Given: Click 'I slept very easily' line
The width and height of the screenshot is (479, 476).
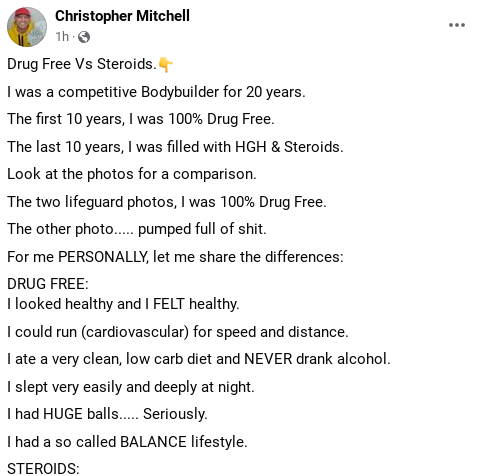Looking at the screenshot, I should (131, 387).
